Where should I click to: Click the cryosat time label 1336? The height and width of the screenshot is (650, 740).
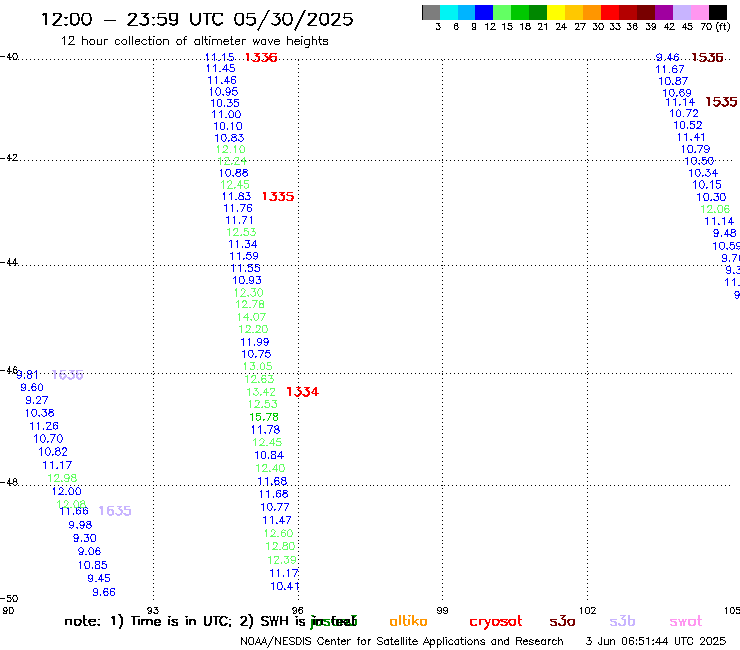(261, 58)
